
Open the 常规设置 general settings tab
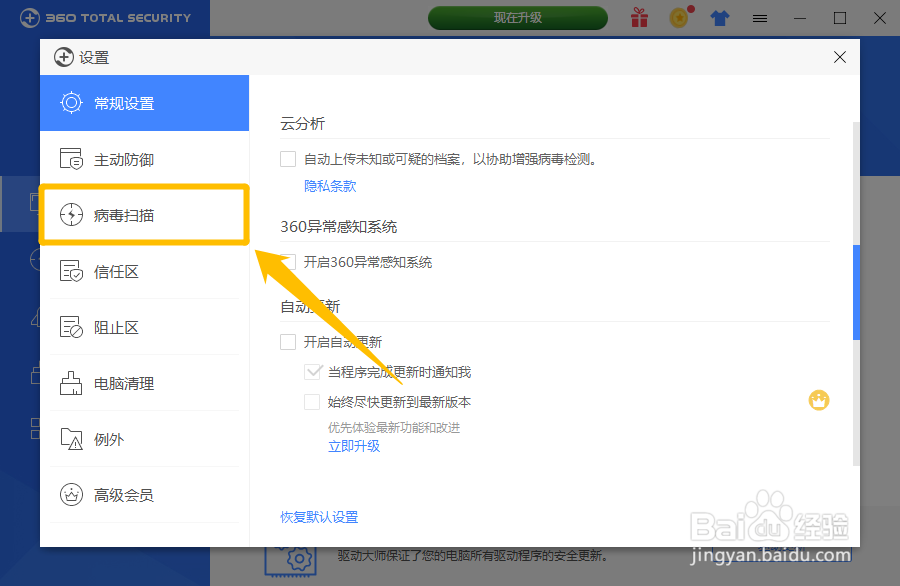tap(144, 103)
